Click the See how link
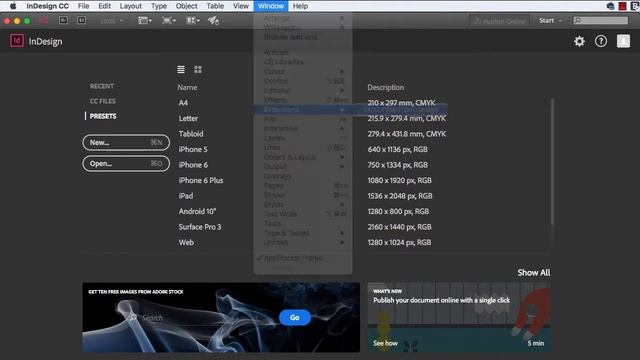The height and width of the screenshot is (360, 640). point(385,343)
